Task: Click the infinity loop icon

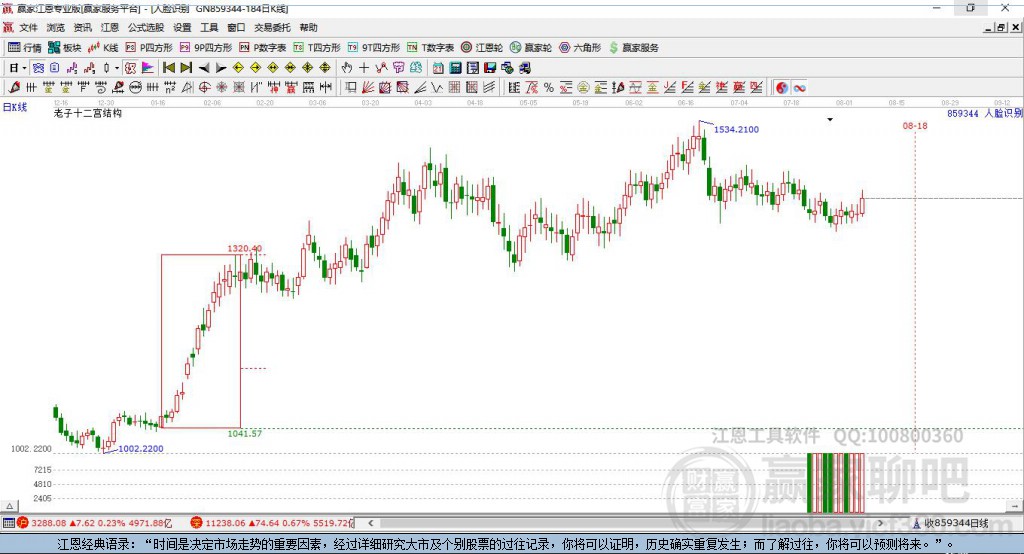Action: coord(799,88)
